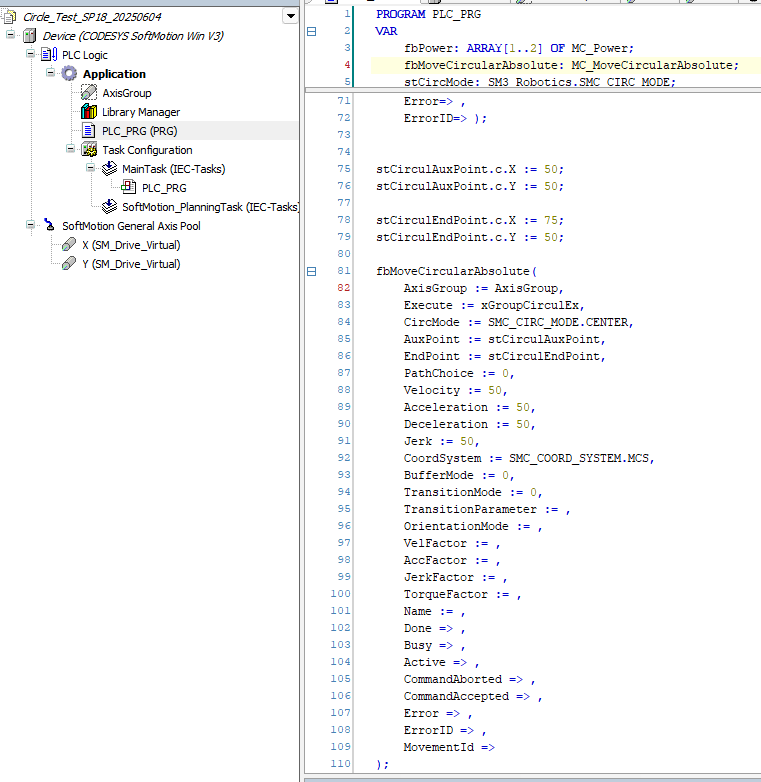Click SMC_COORD_SYSTEM.MCS value
The image size is (761, 782).
coord(578,458)
